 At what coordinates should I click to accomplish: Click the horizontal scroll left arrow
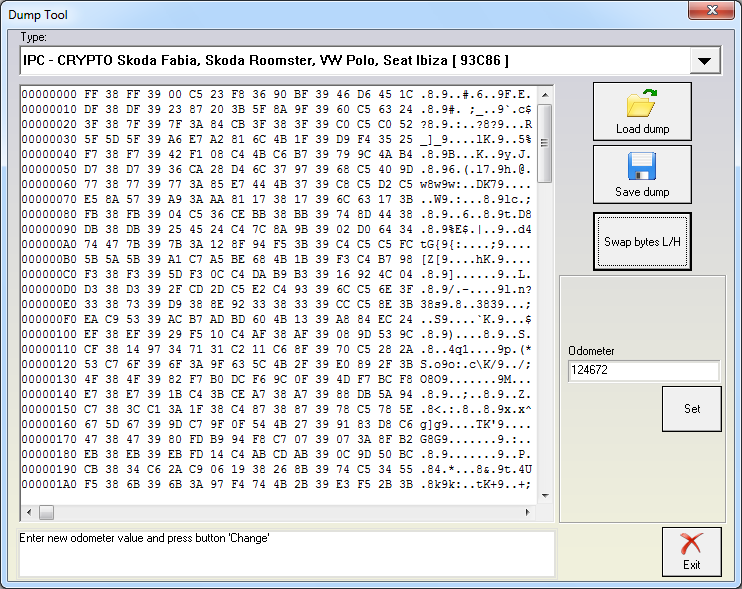pos(29,512)
